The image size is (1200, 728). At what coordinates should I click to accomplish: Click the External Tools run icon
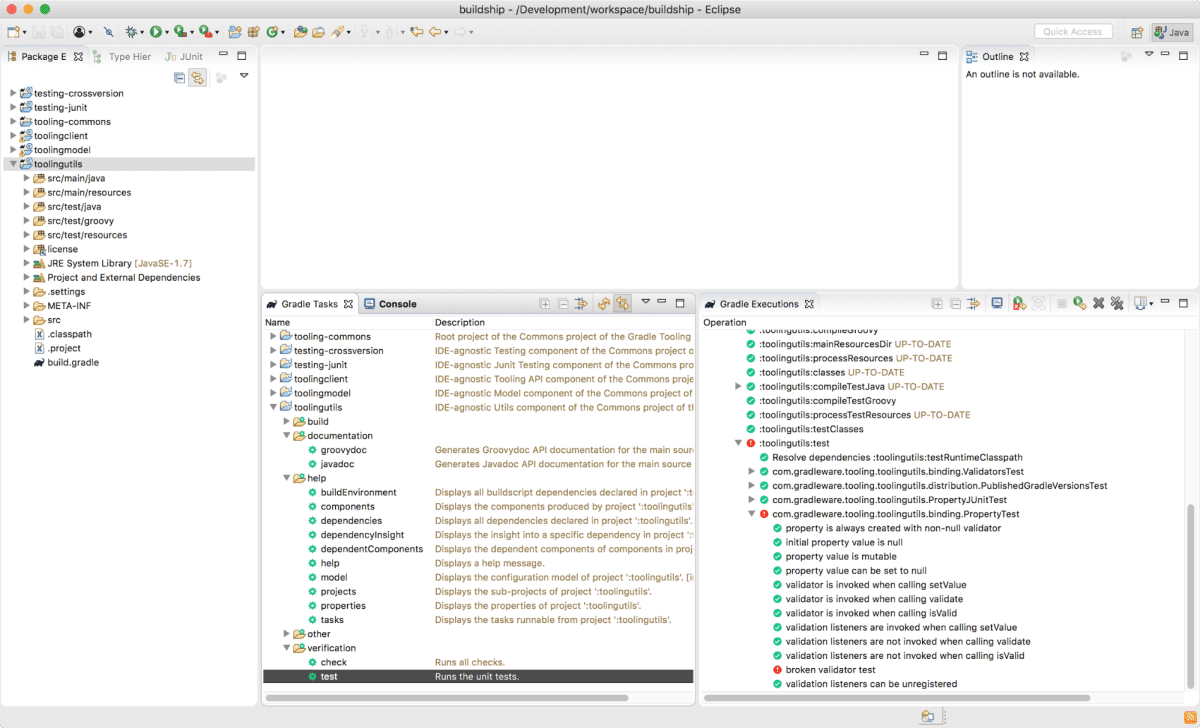pos(204,32)
